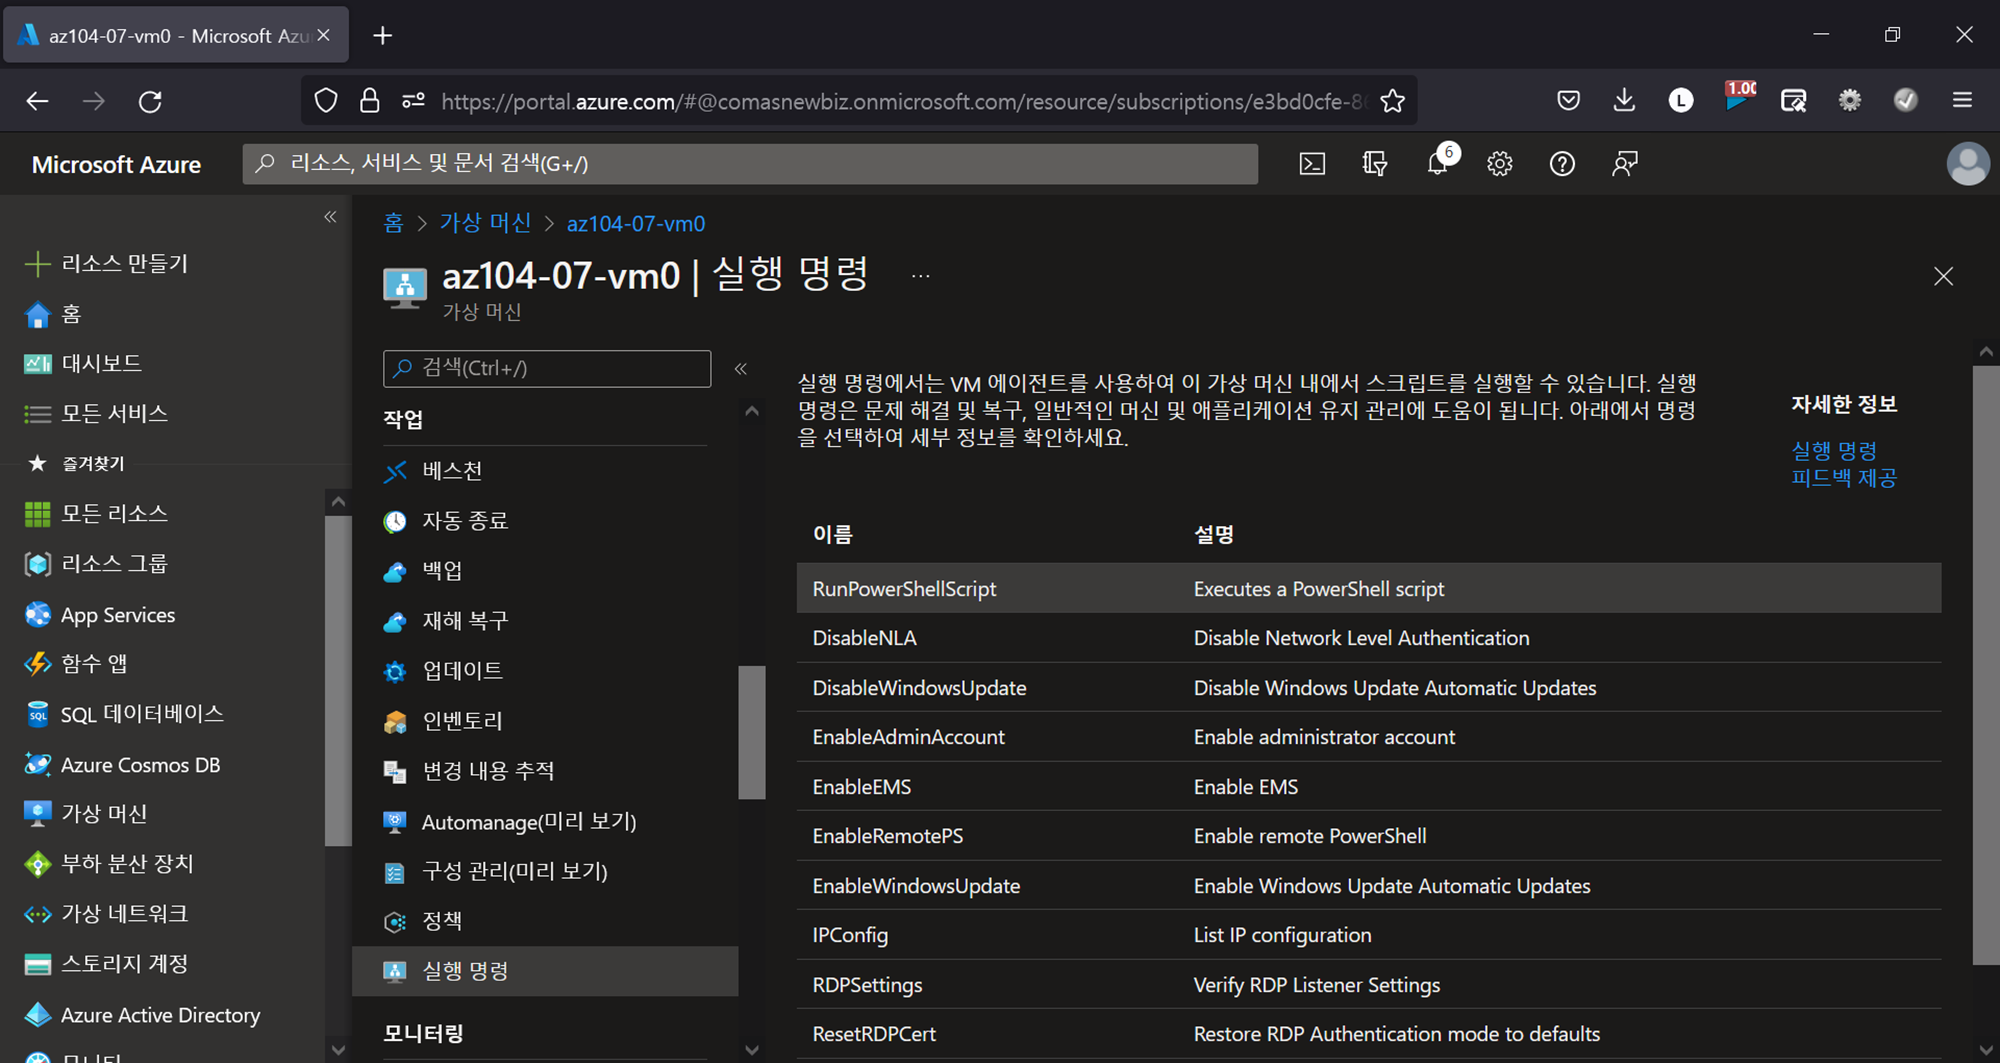Viewport: 2000px width, 1063px height.
Task: Click the 모든 리소스 grid icon
Action: (x=37, y=514)
